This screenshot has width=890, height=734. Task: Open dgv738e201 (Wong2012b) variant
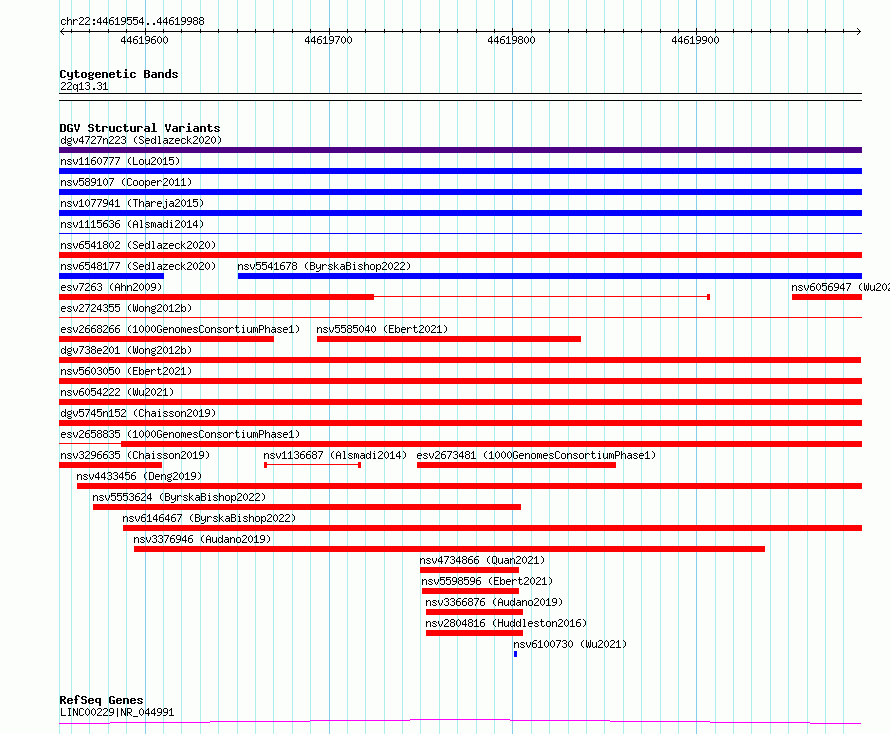[126, 350]
